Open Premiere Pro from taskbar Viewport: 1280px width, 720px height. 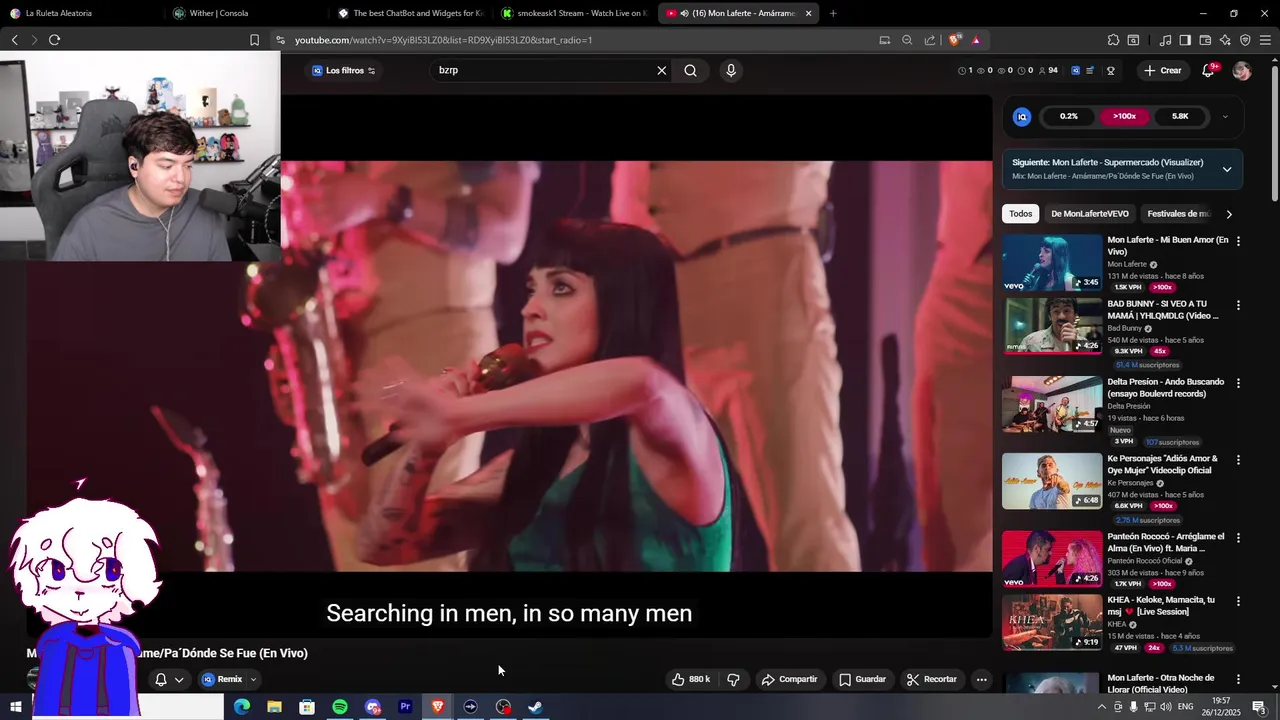click(405, 707)
